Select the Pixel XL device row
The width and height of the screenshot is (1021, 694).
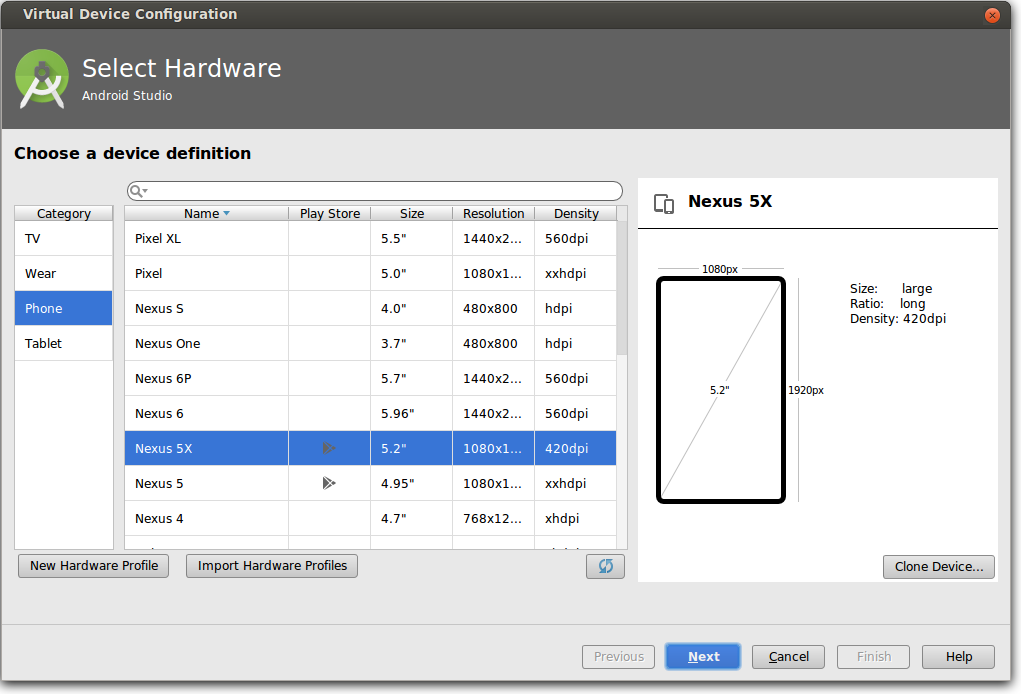[x=371, y=238]
